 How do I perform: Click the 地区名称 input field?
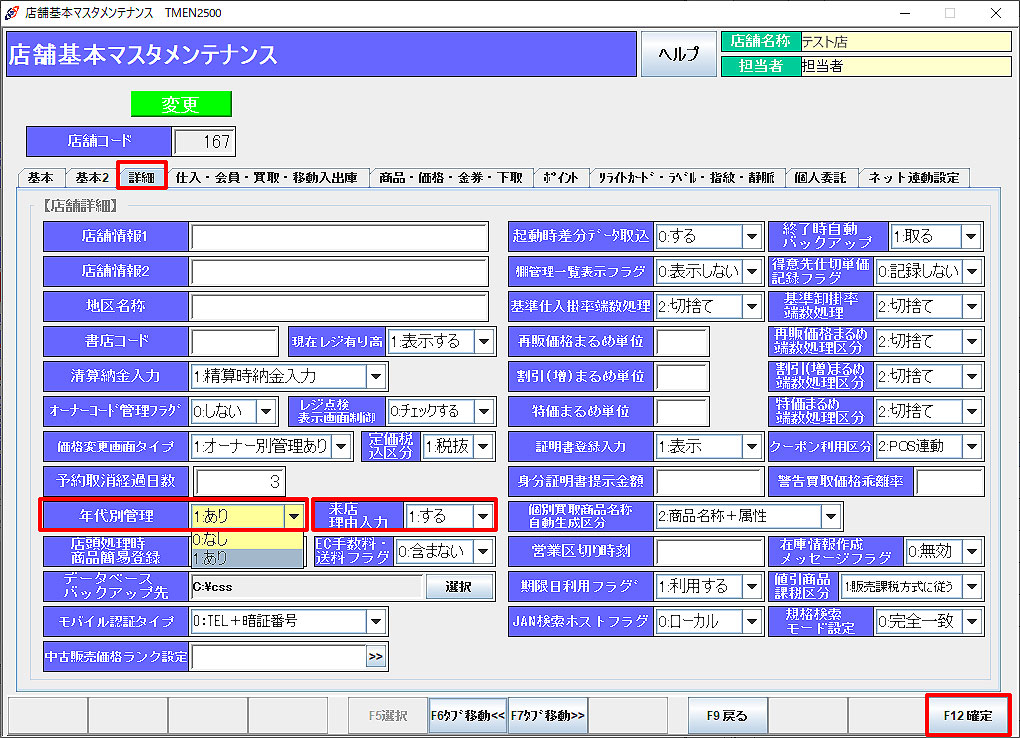click(338, 307)
